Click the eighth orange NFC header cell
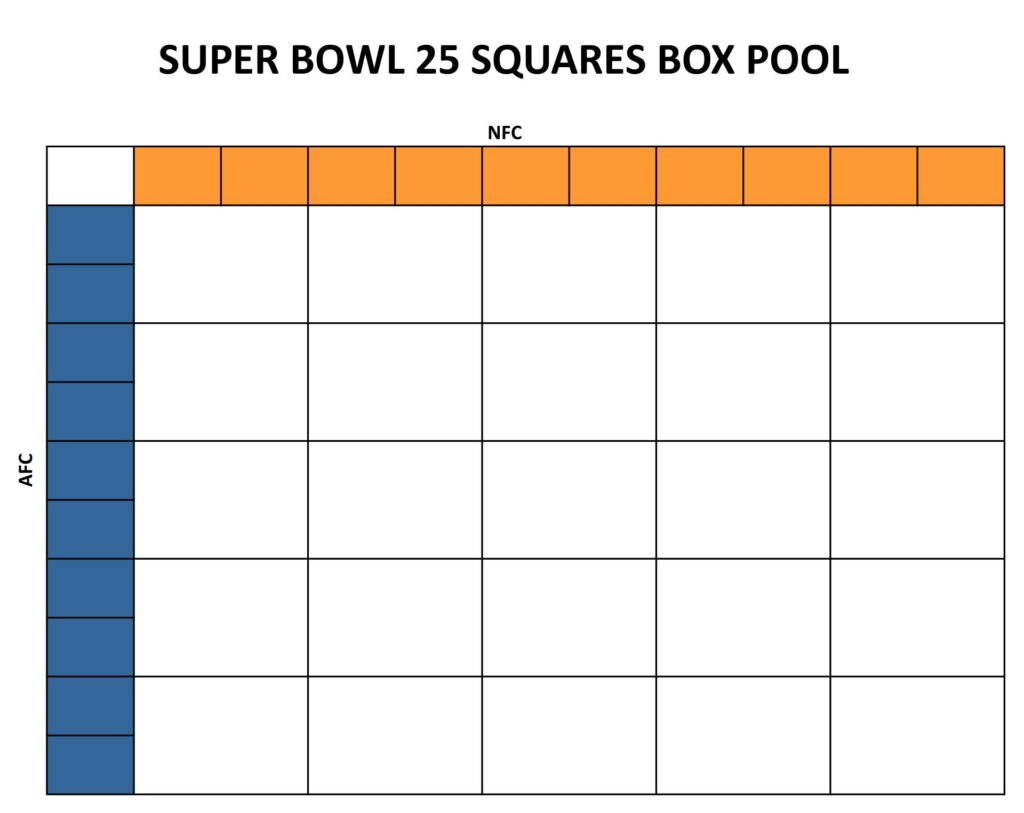Image resolution: width=1024 pixels, height=813 pixels. [787, 176]
